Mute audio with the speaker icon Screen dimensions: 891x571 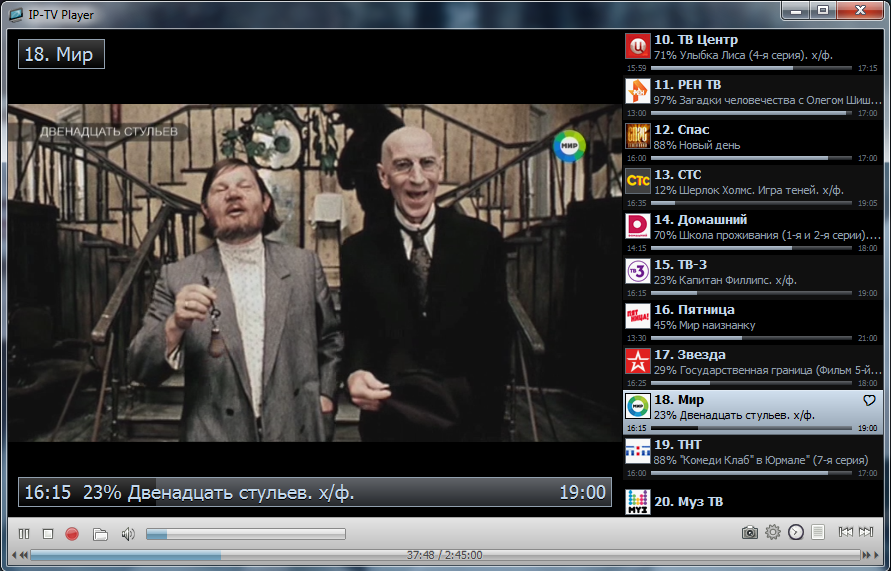click(x=128, y=534)
